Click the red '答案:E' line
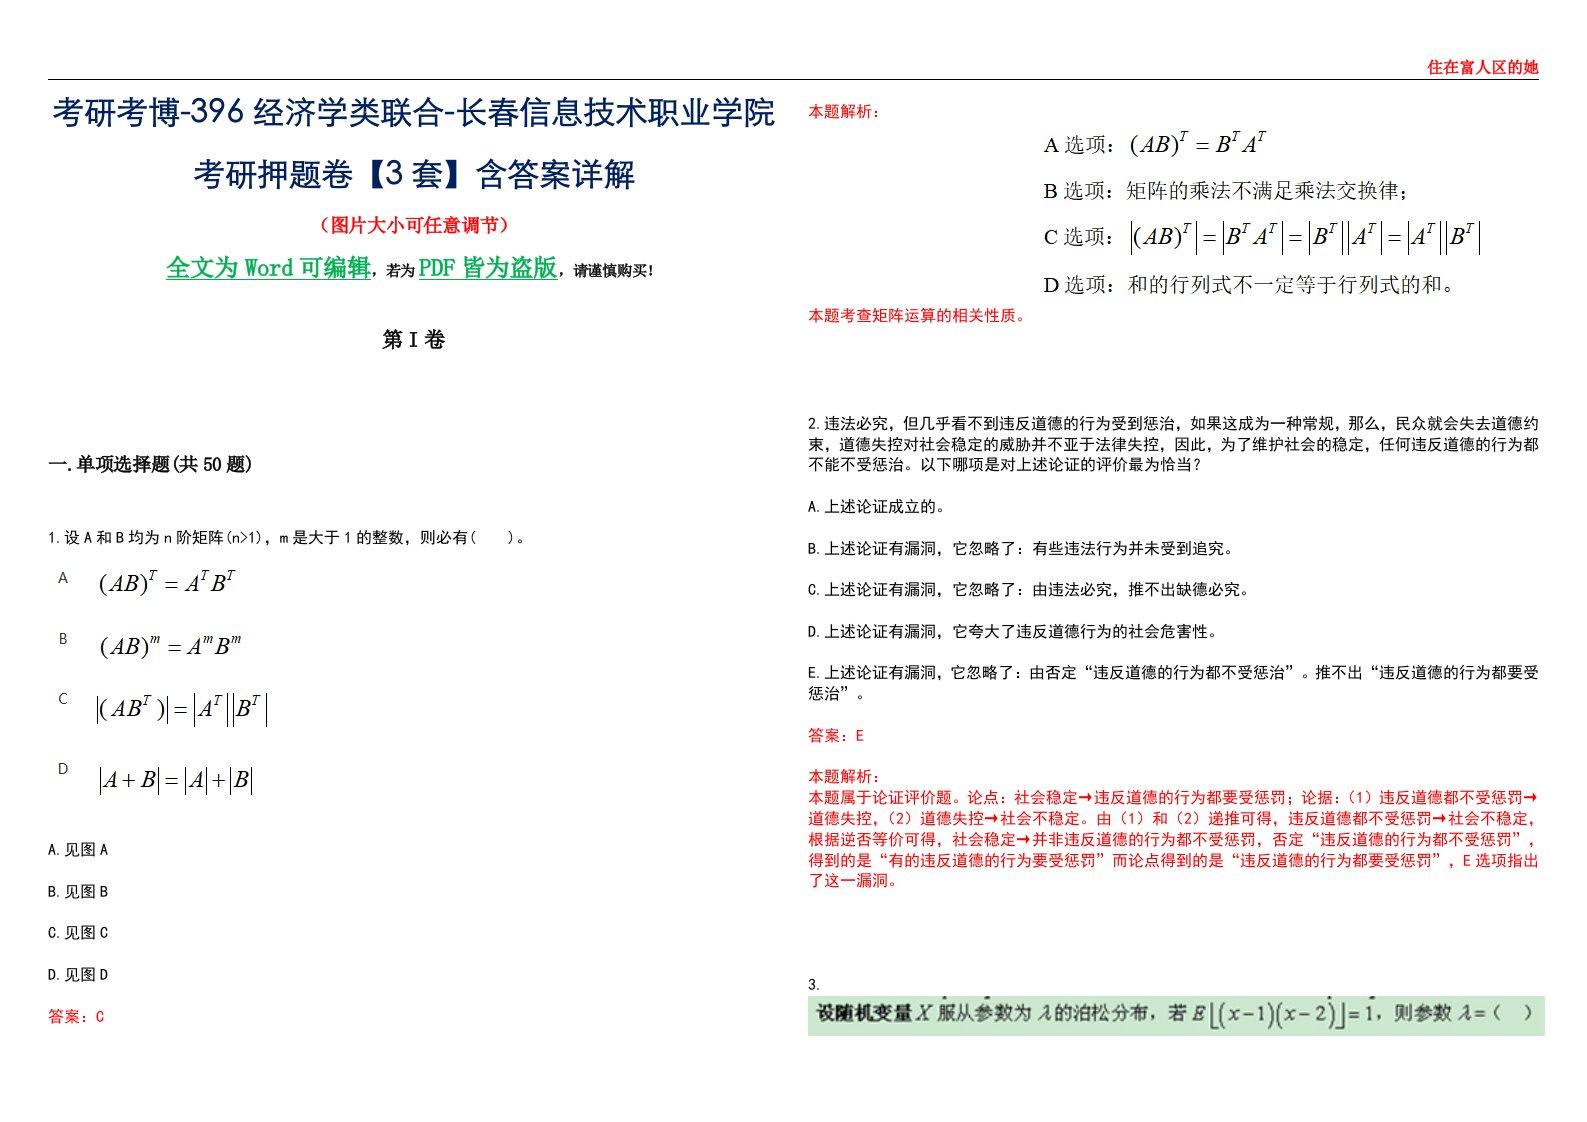 coord(836,736)
